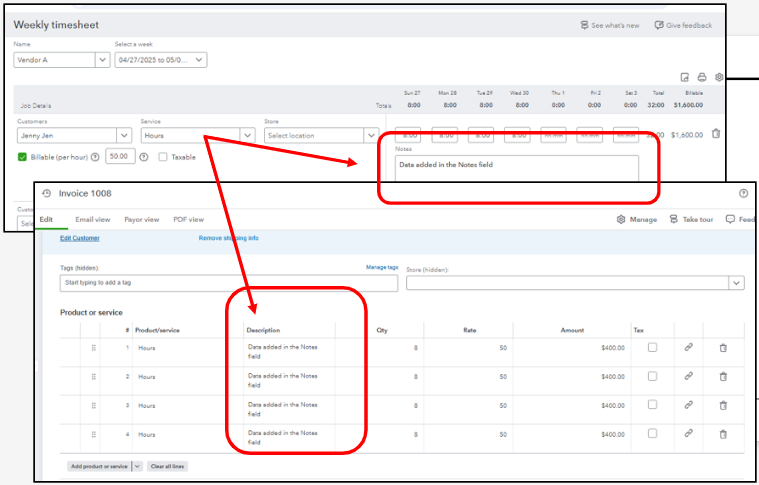Grab drag handle of invoice line 4

(94, 434)
